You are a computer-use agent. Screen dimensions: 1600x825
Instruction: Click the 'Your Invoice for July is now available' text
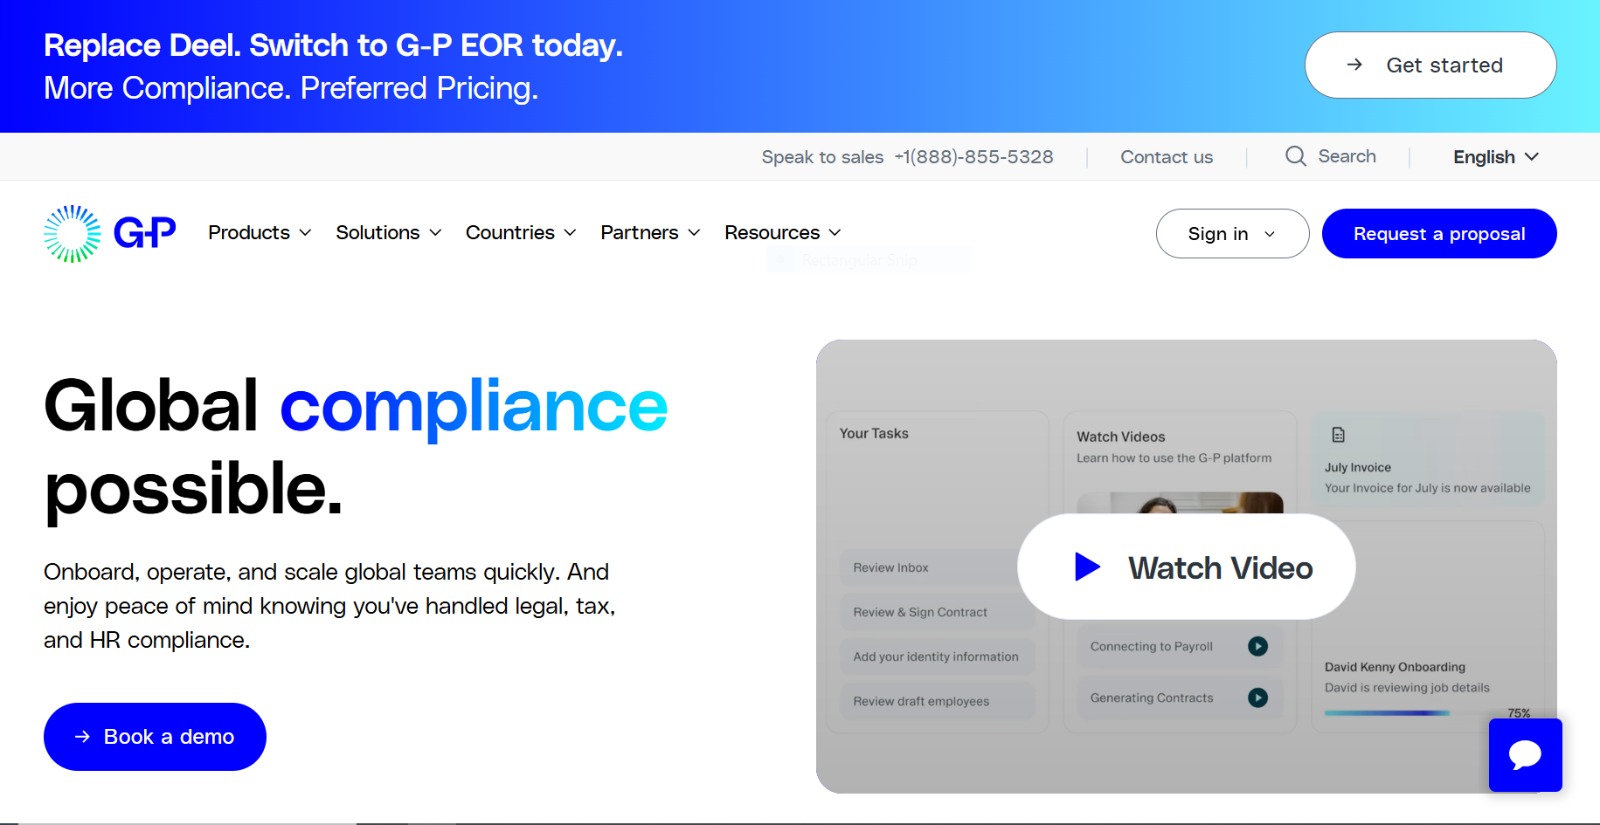(1427, 488)
